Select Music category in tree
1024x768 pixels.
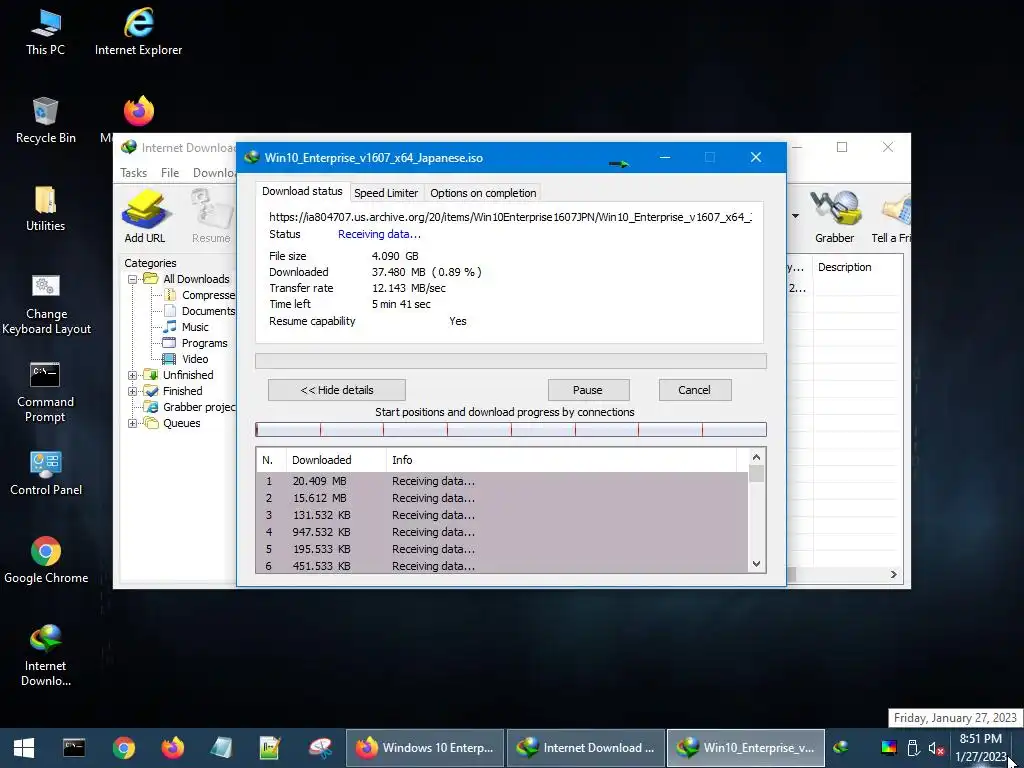[x=186, y=327]
